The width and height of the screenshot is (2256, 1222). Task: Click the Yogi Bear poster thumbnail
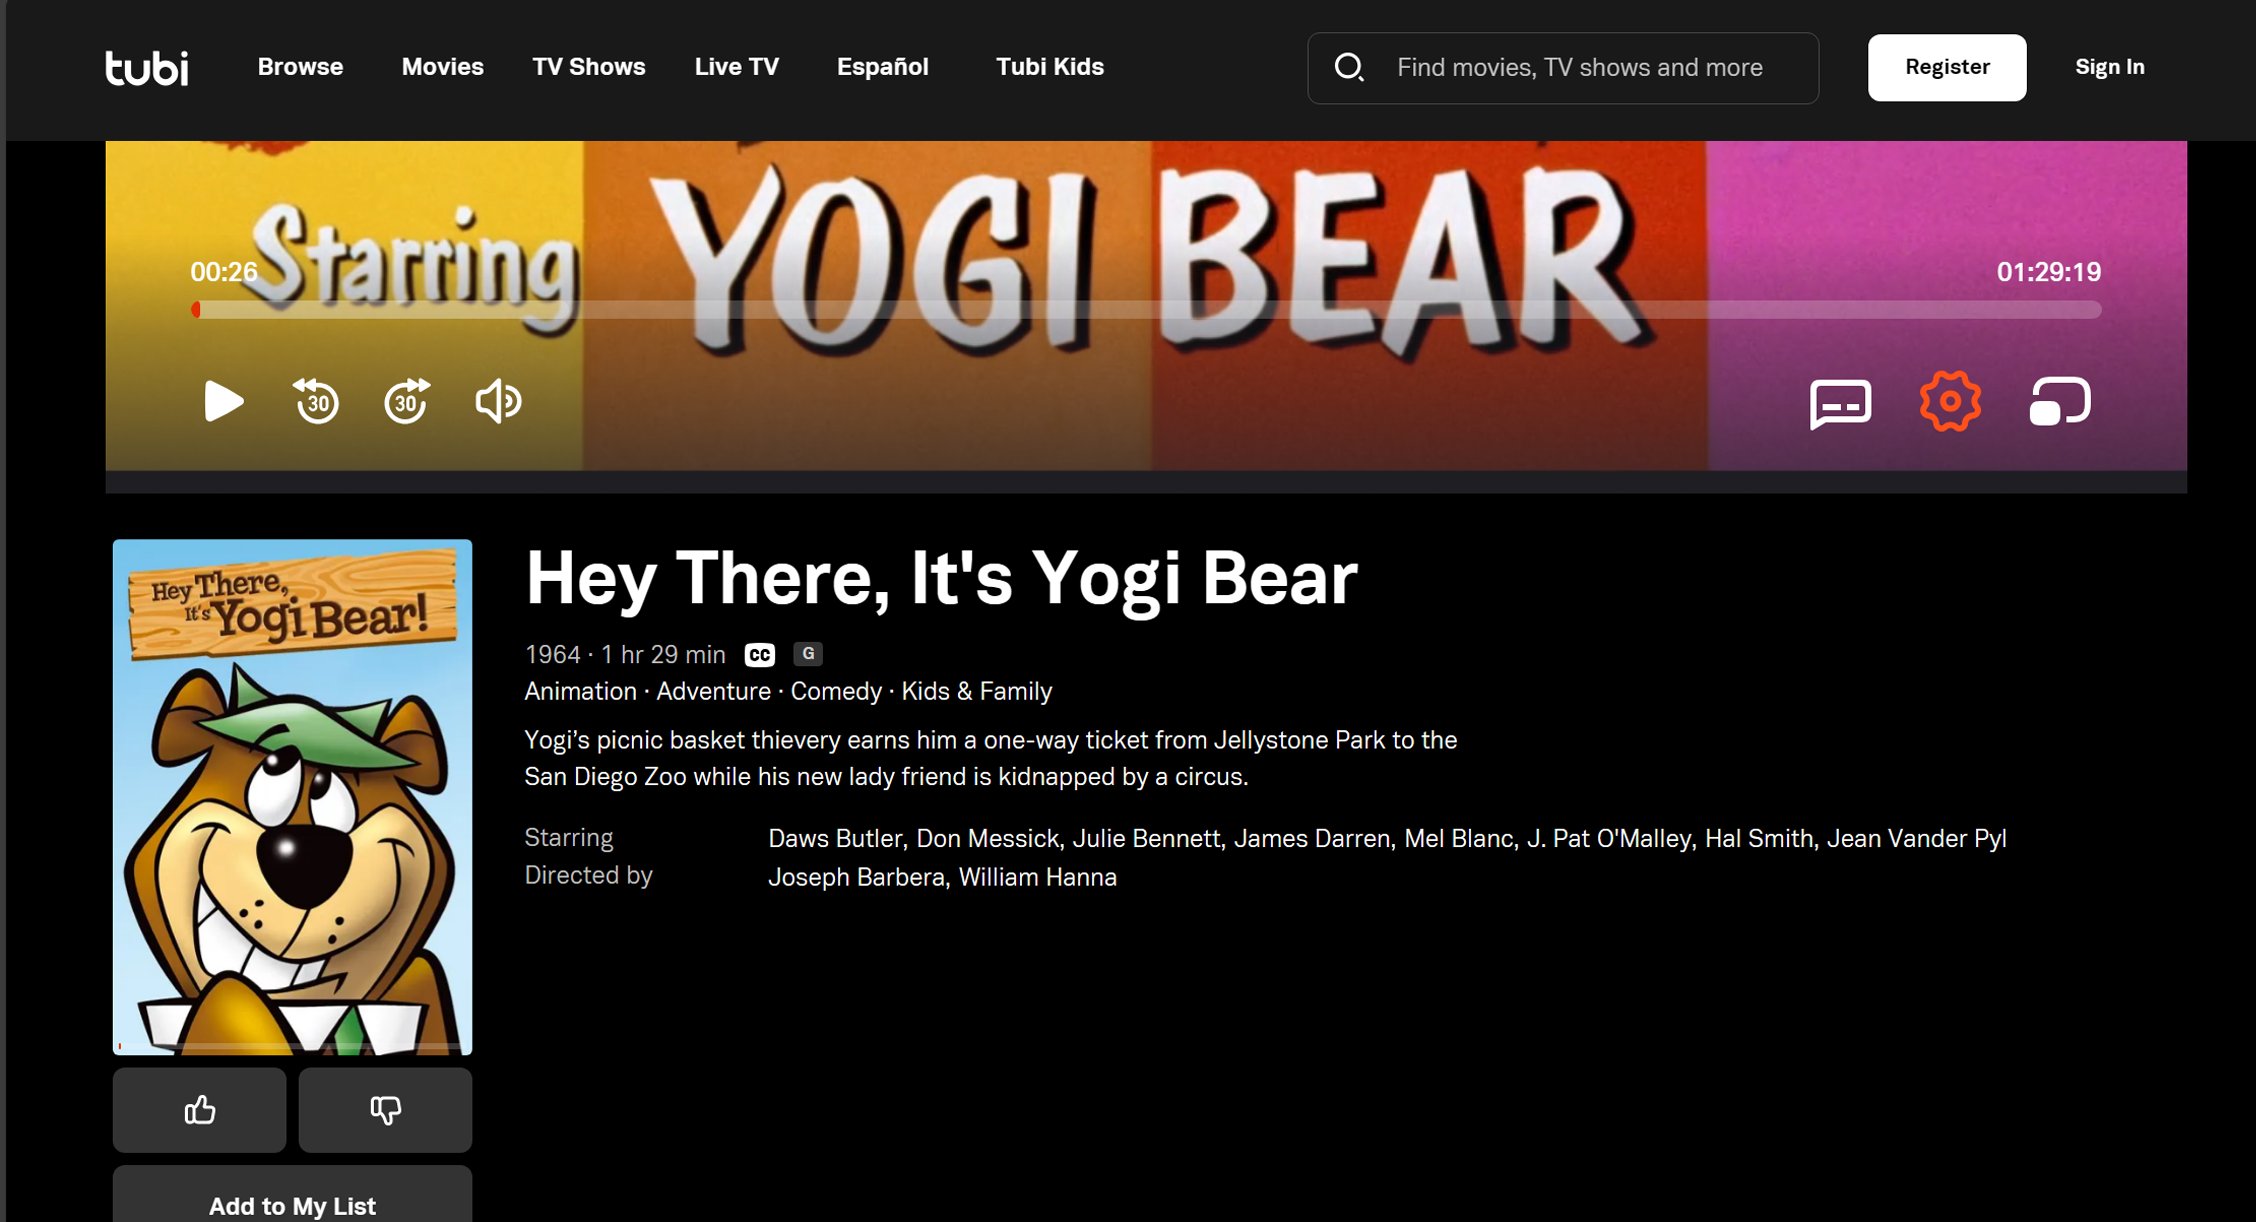(292, 797)
